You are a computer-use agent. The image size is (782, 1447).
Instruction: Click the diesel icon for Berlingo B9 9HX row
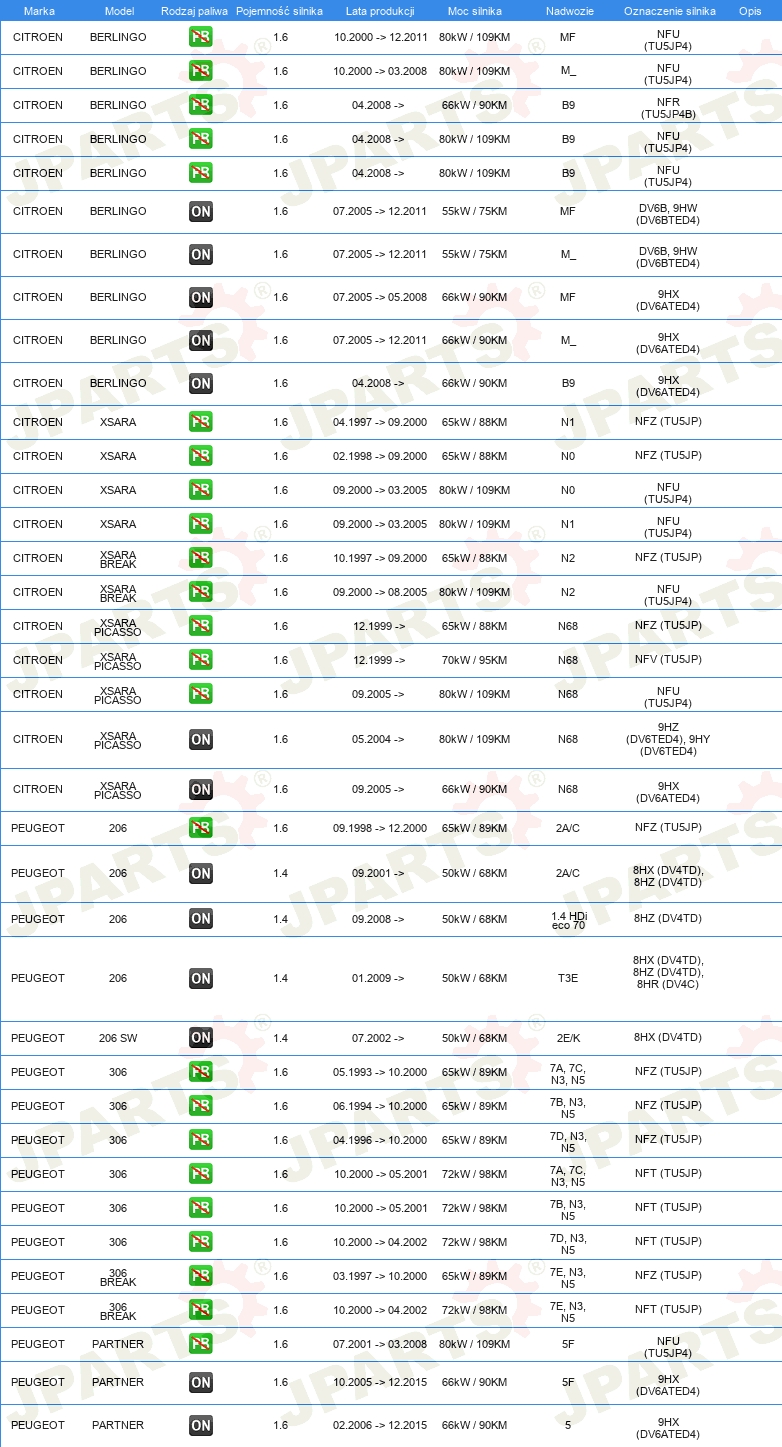(x=201, y=383)
